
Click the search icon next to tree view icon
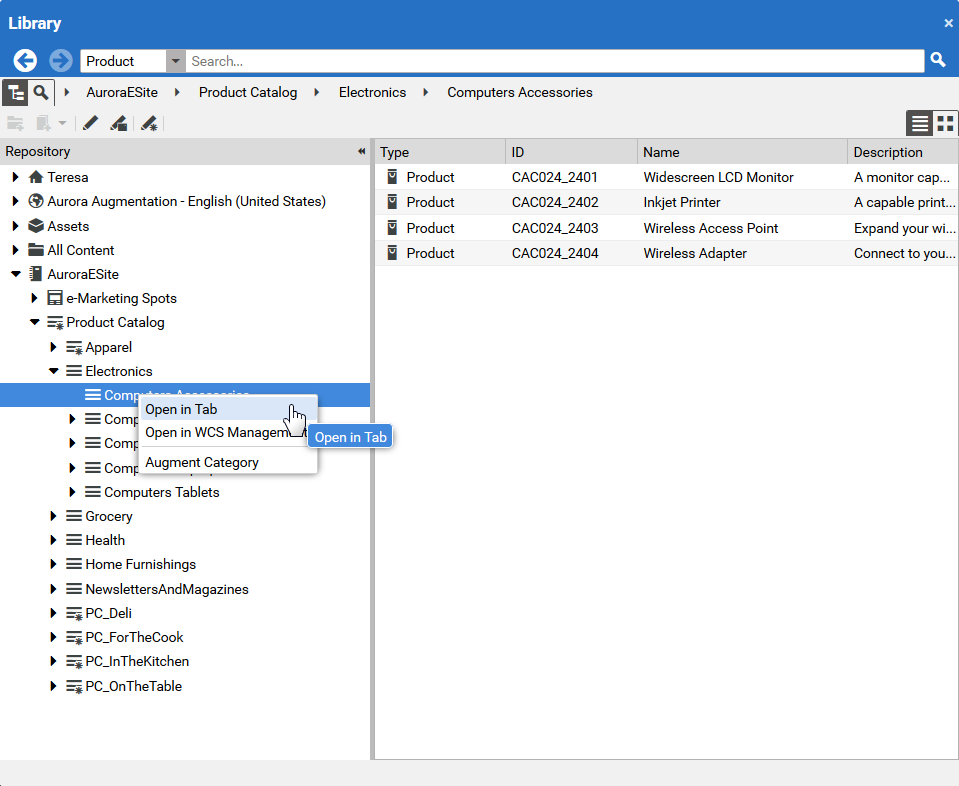41,92
